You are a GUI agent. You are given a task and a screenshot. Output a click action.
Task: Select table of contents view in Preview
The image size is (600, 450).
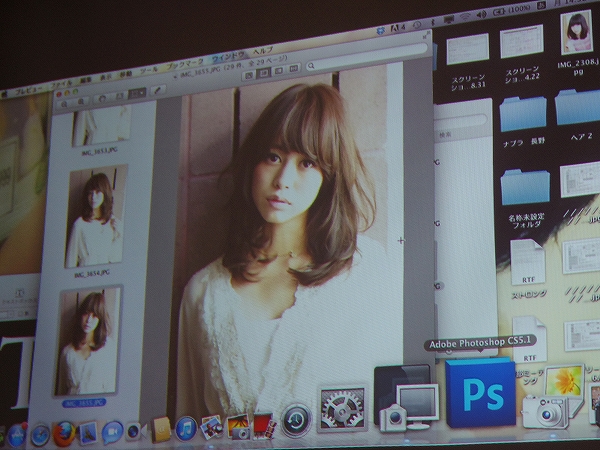coord(279,71)
